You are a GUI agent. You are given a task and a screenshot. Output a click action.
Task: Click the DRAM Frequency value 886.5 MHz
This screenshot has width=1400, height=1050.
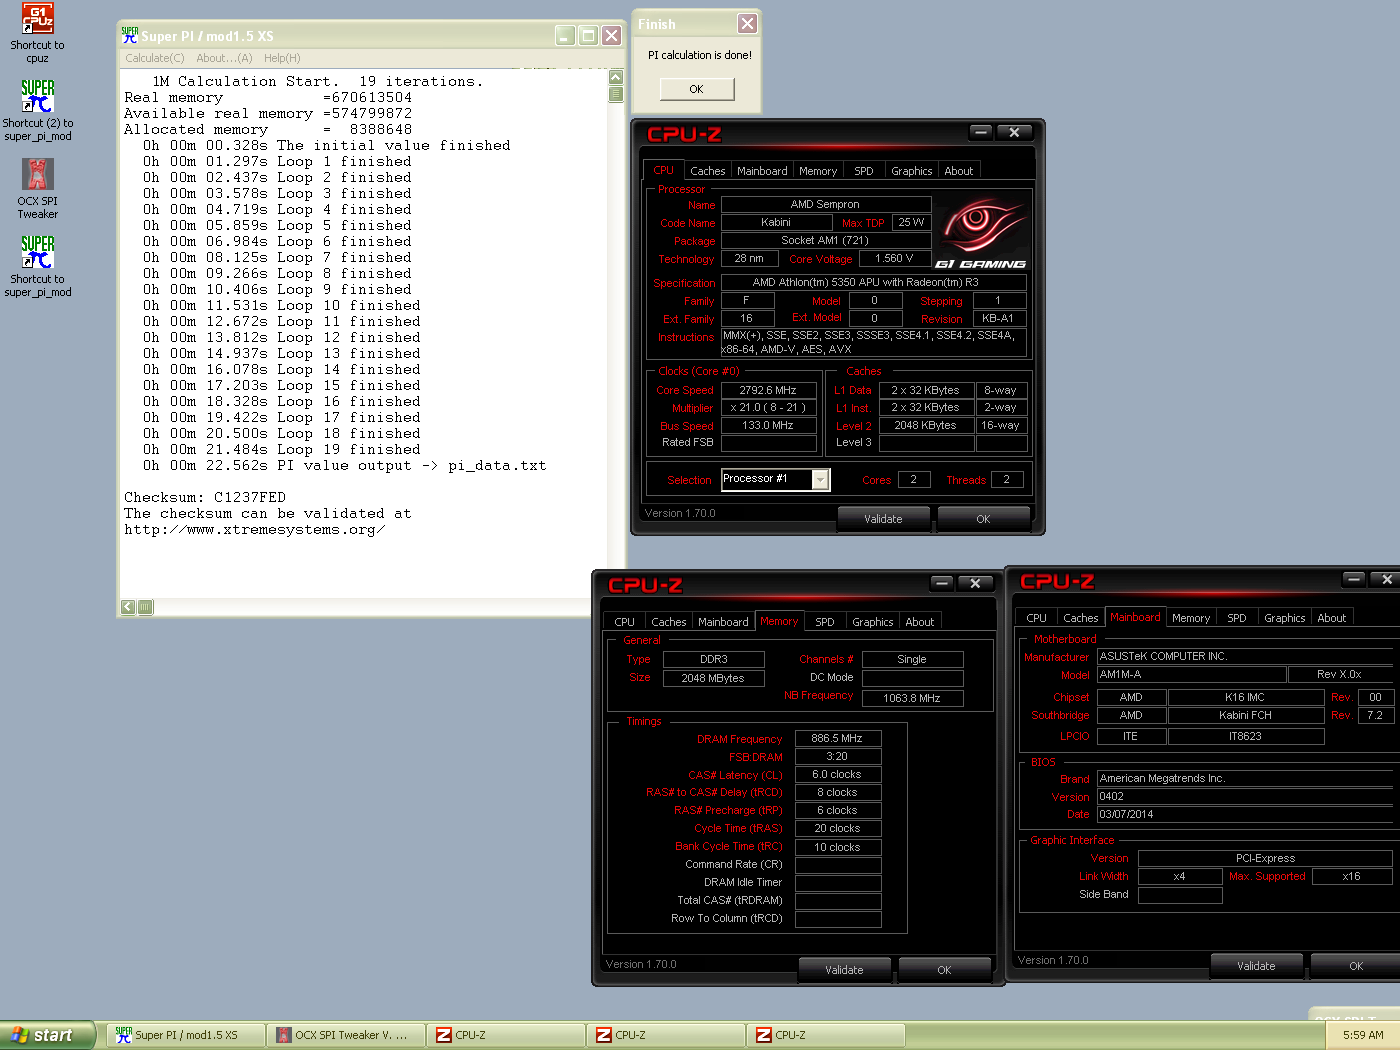click(x=838, y=739)
